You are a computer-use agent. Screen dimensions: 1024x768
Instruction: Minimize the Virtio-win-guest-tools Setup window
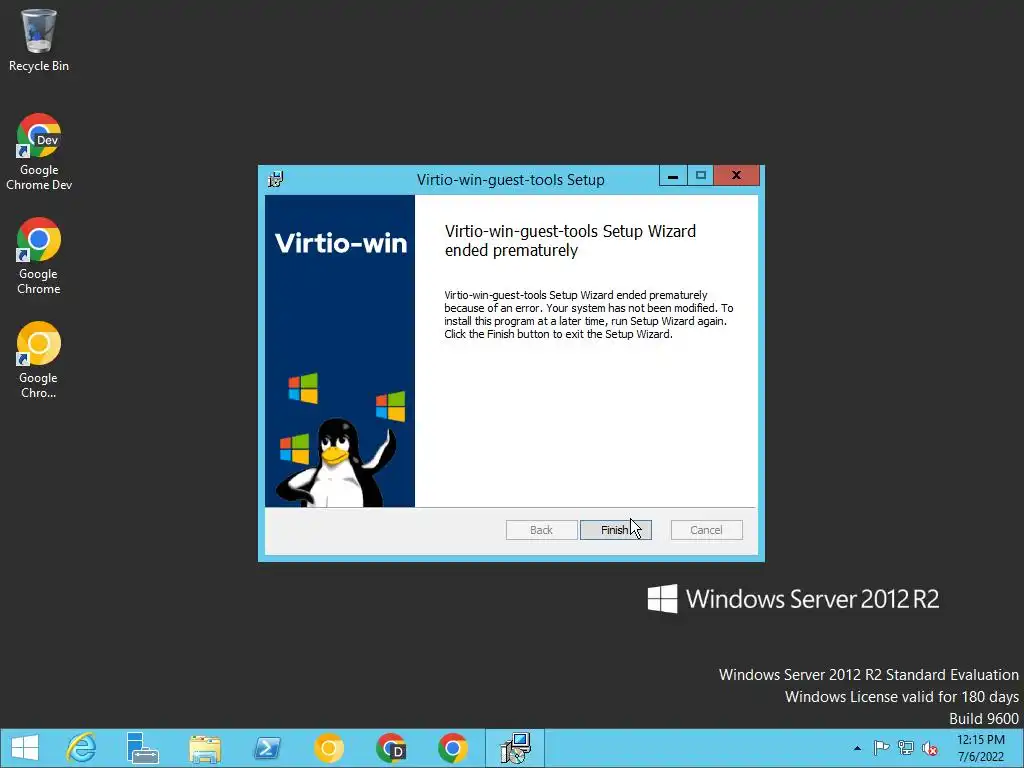673,176
